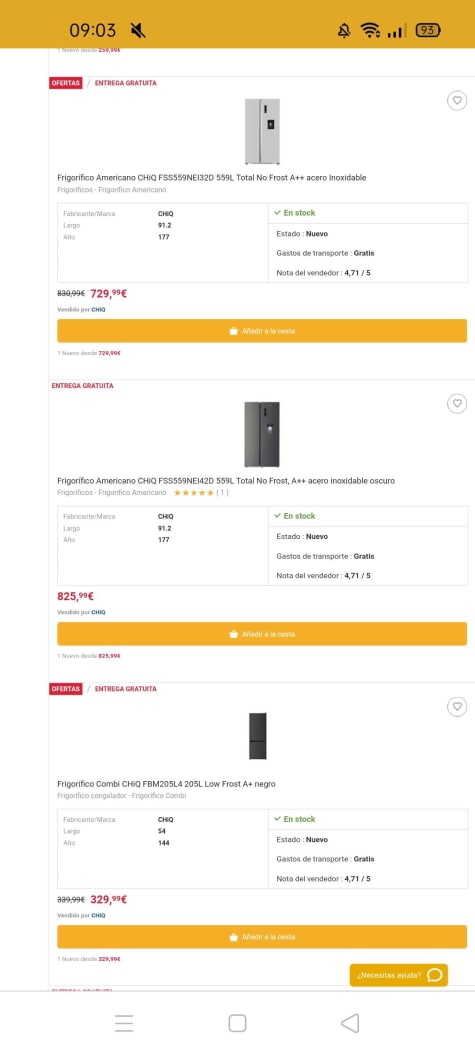Open CHiQ seller link under 825,99€ price
The height and width of the screenshot is (1056, 475).
point(98,612)
